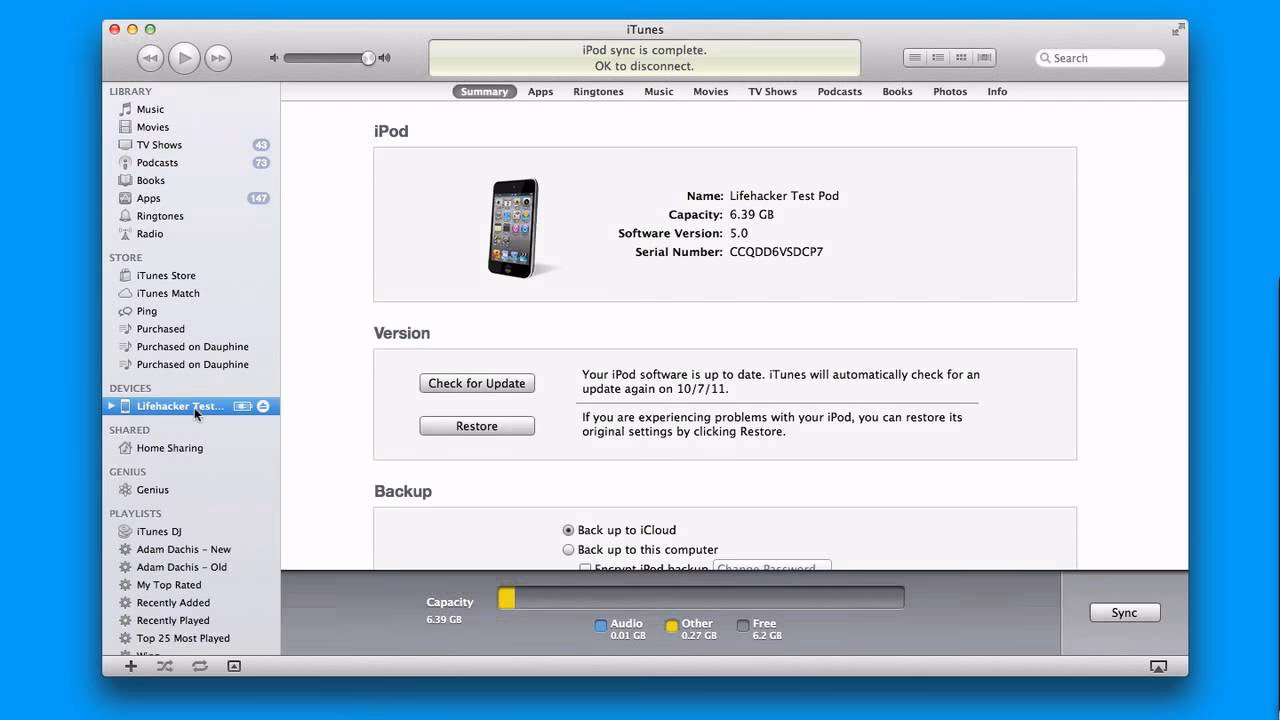Click the Sync button

(x=1124, y=613)
